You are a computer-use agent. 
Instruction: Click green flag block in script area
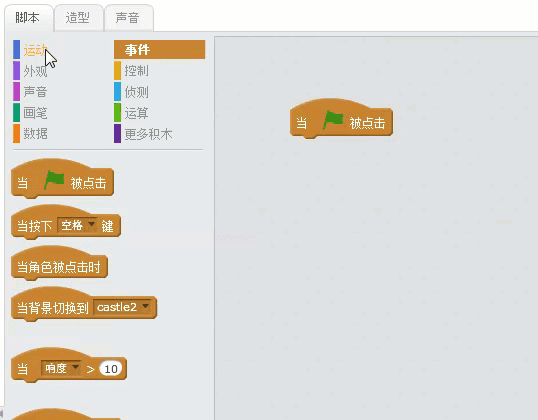[x=341, y=119]
